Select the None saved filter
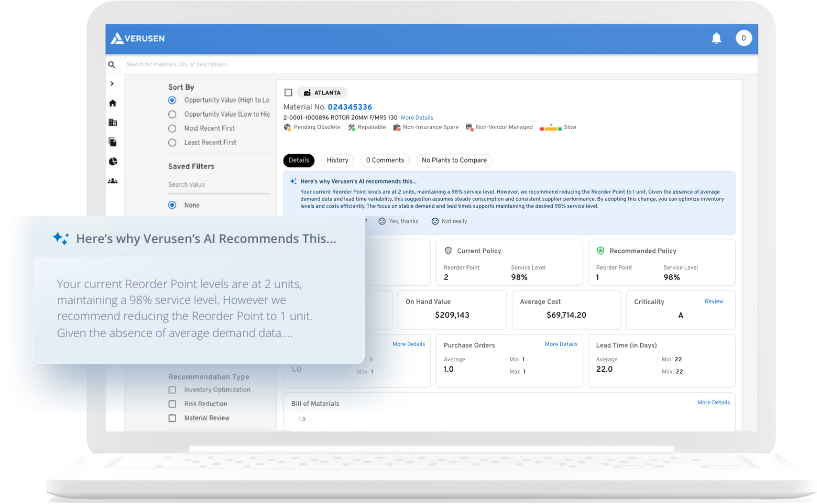The width and height of the screenshot is (817, 504). click(172, 205)
